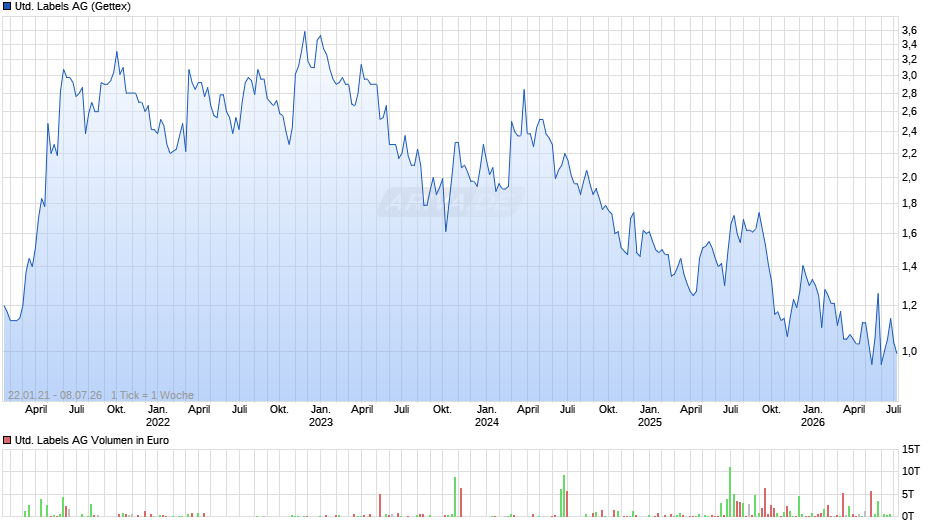The height and width of the screenshot is (526, 940).
Task: Click the '1 Tick = 1 Woche' text
Action: click(x=152, y=395)
